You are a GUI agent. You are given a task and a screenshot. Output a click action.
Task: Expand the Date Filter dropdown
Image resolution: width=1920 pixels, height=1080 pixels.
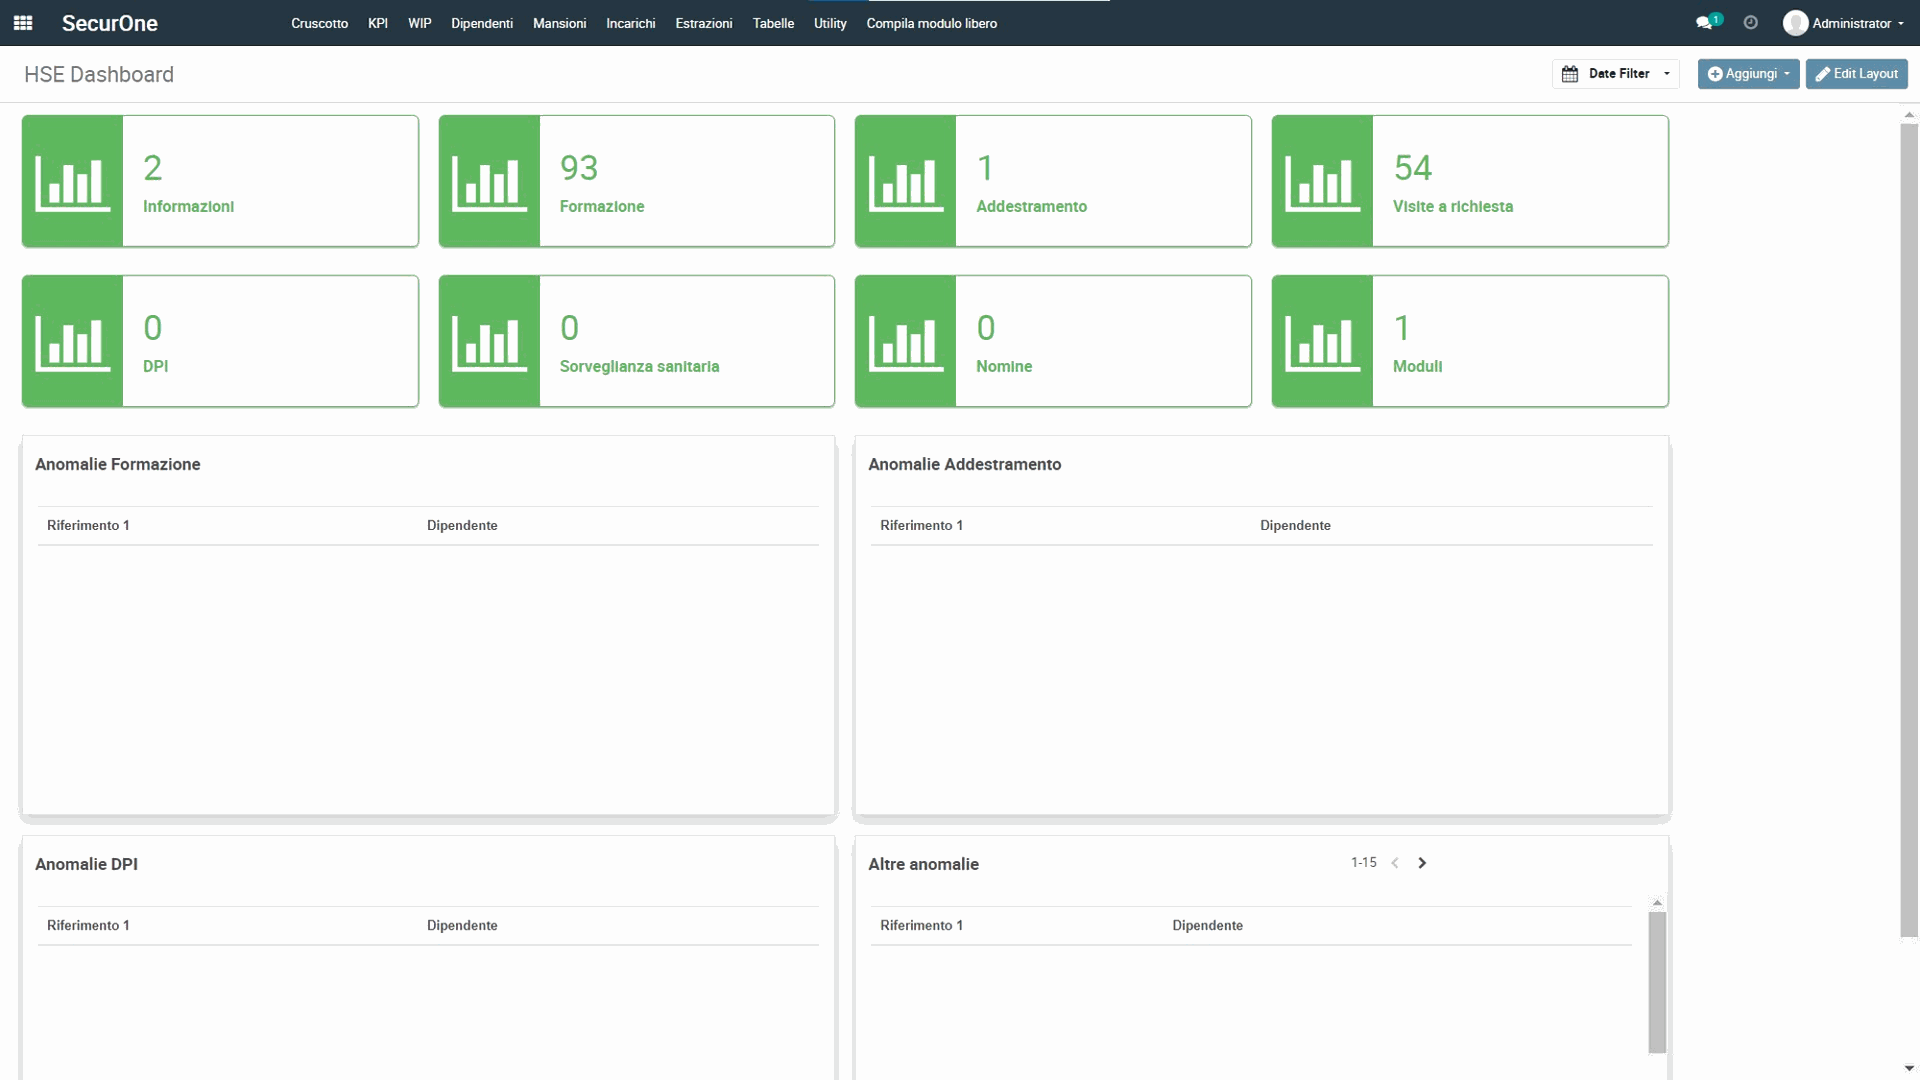[x=1616, y=74]
